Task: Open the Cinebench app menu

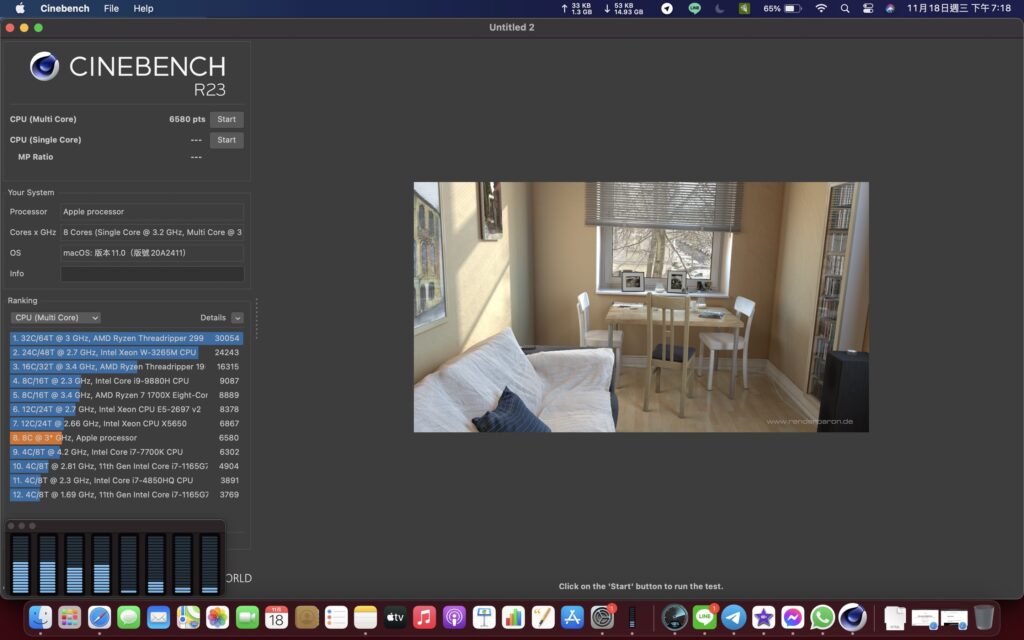Action: click(x=65, y=8)
